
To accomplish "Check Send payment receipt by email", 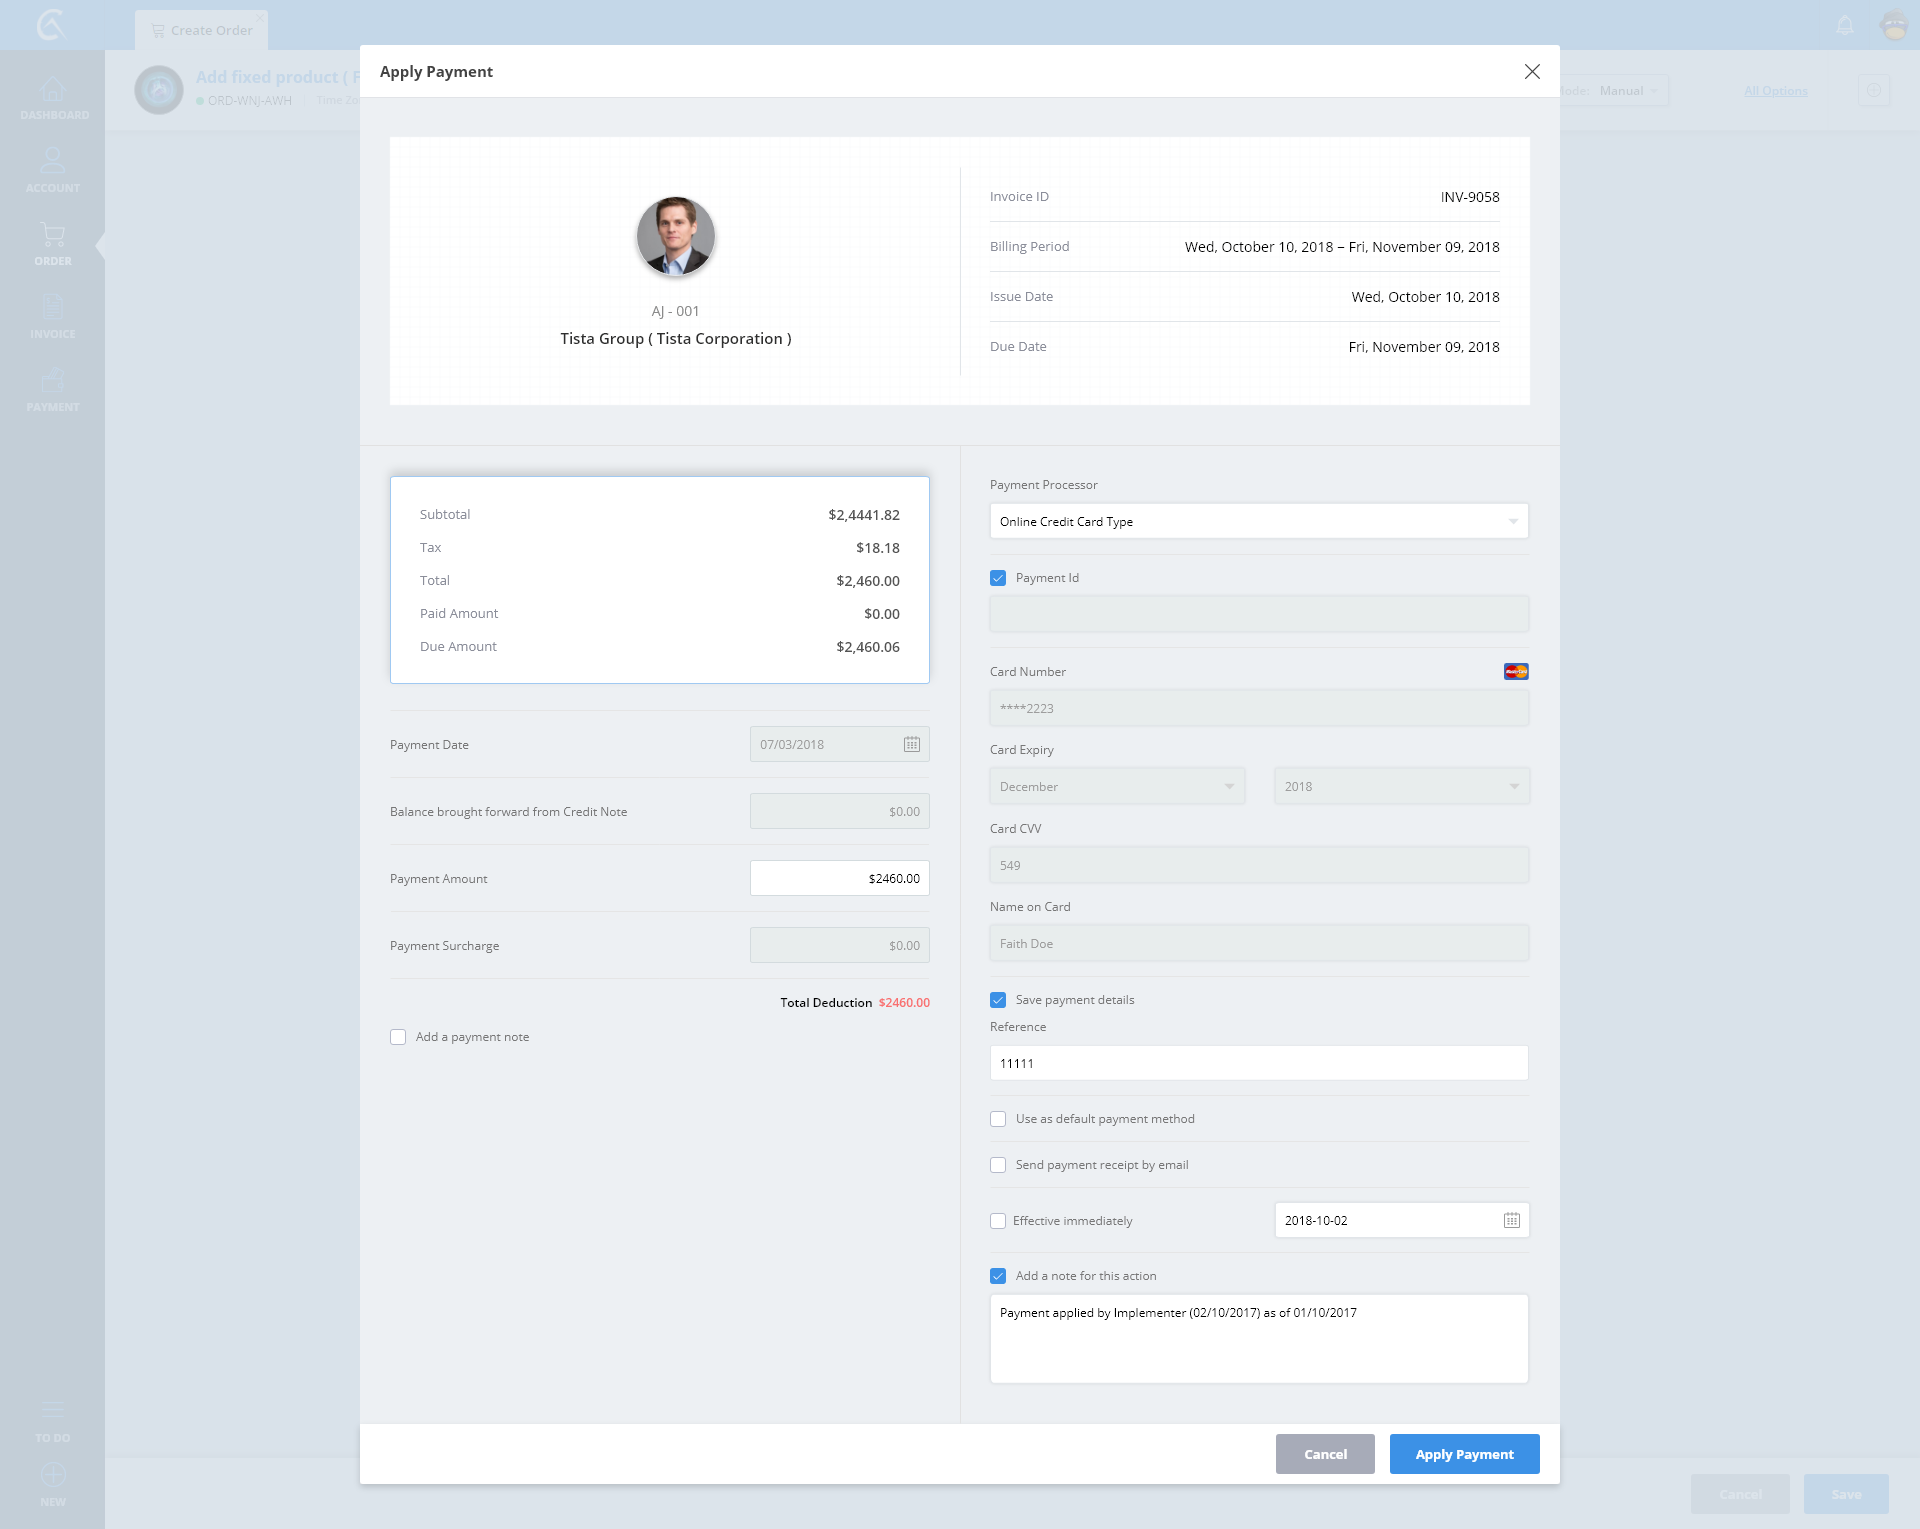I will 998,1165.
